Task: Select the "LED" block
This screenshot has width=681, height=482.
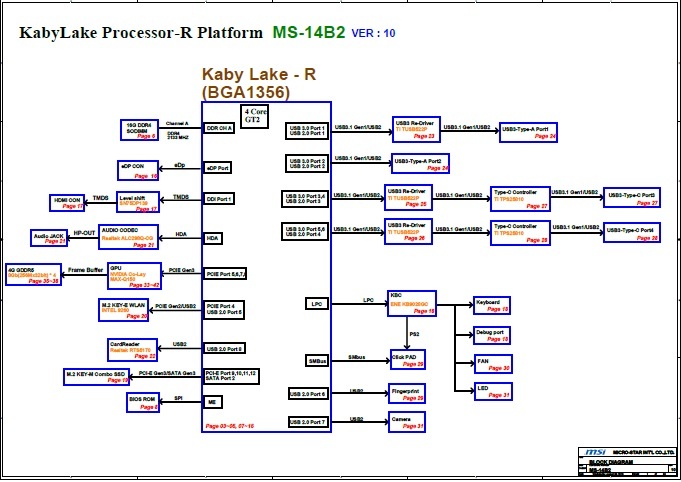Action: point(493,391)
